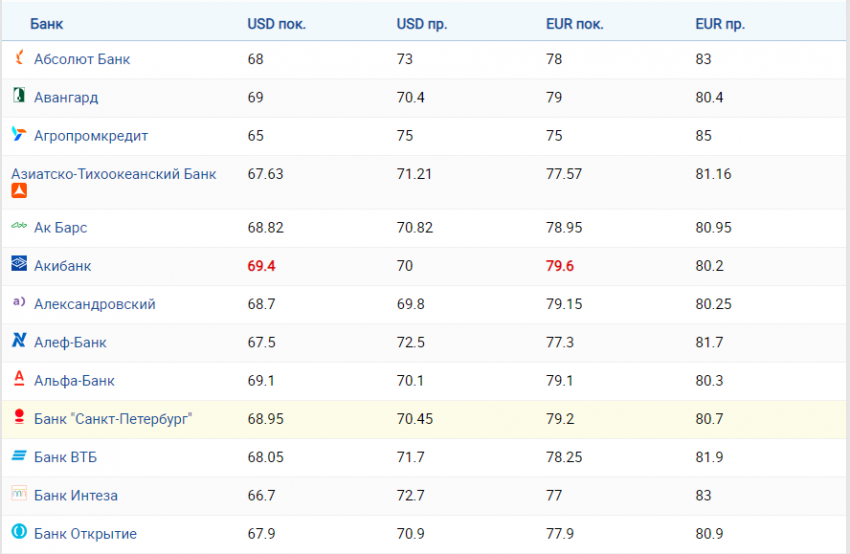Open the Альфа-Банк link
The width and height of the screenshot is (850, 554).
(74, 381)
